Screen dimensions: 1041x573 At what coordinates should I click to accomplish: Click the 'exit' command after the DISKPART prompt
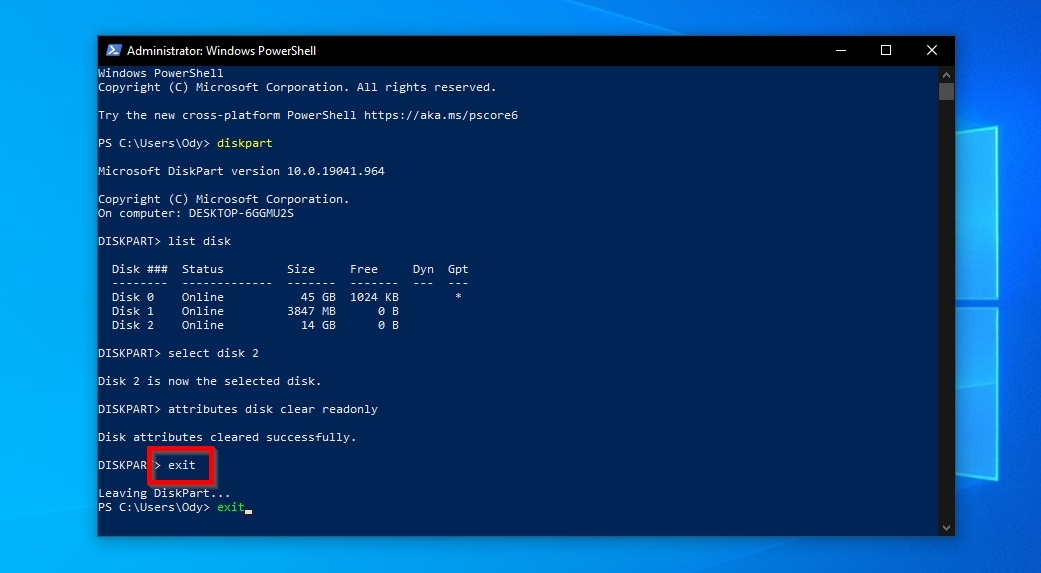tap(182, 465)
